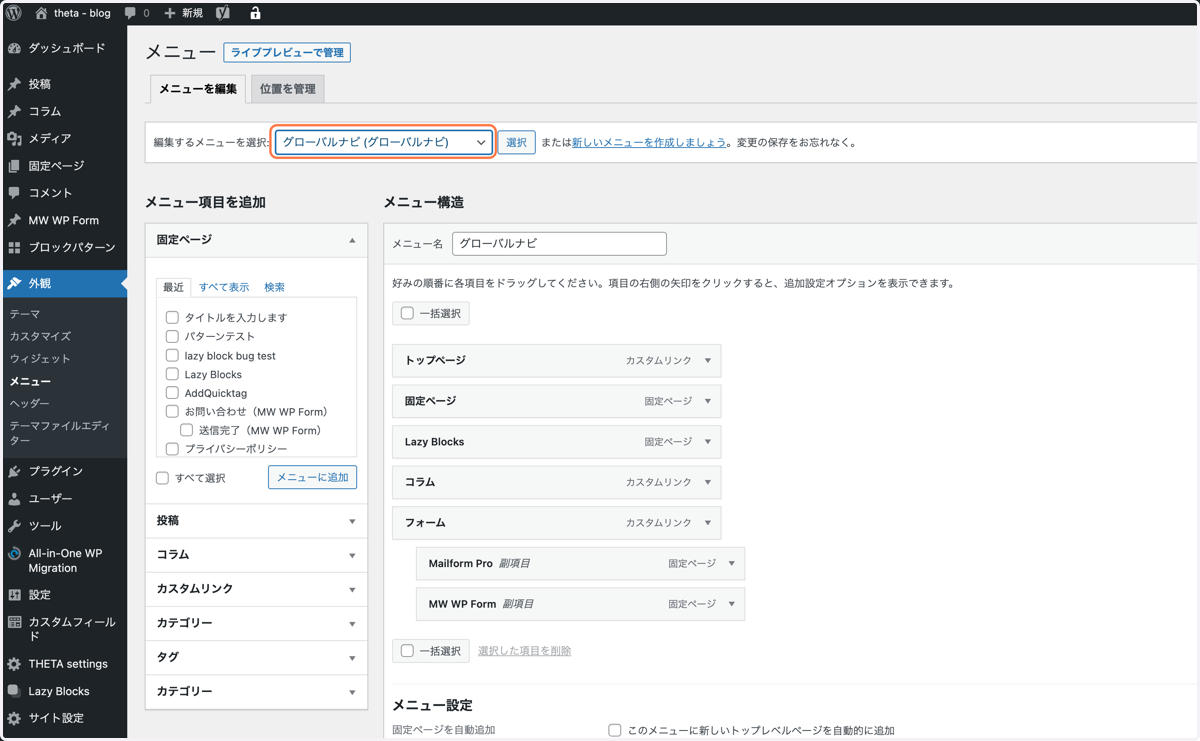Image resolution: width=1200 pixels, height=741 pixels.
Task: Toggle the すべて選択 checkbox
Action: point(162,478)
